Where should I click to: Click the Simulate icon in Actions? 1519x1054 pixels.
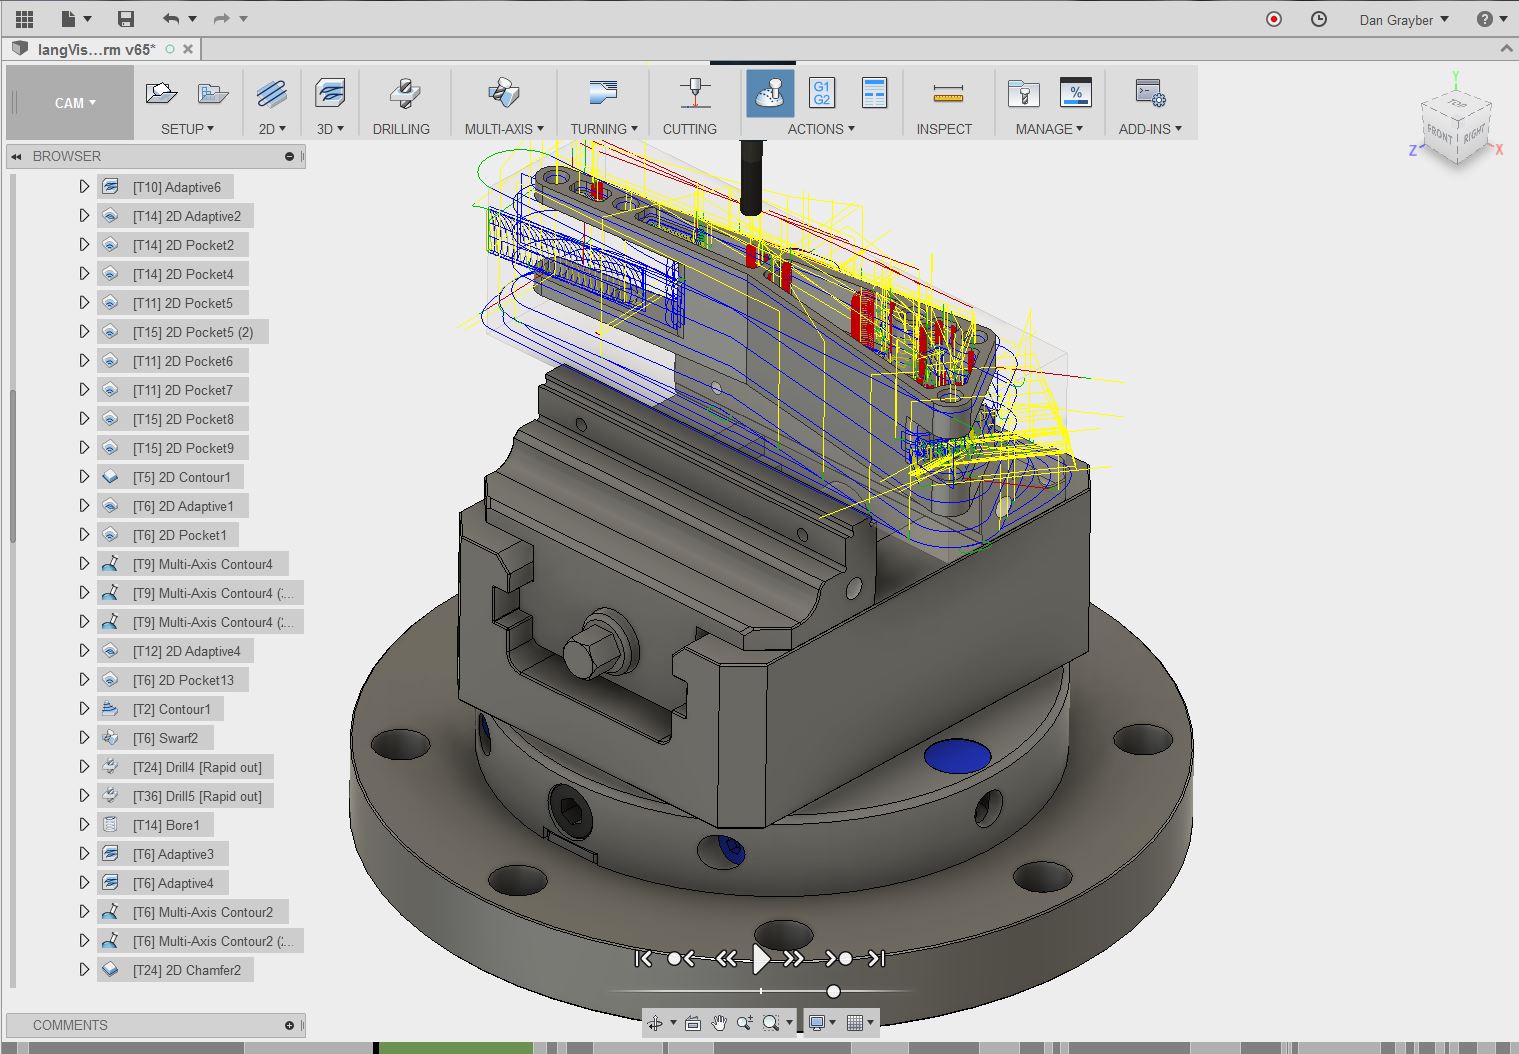pyautogui.click(x=770, y=94)
